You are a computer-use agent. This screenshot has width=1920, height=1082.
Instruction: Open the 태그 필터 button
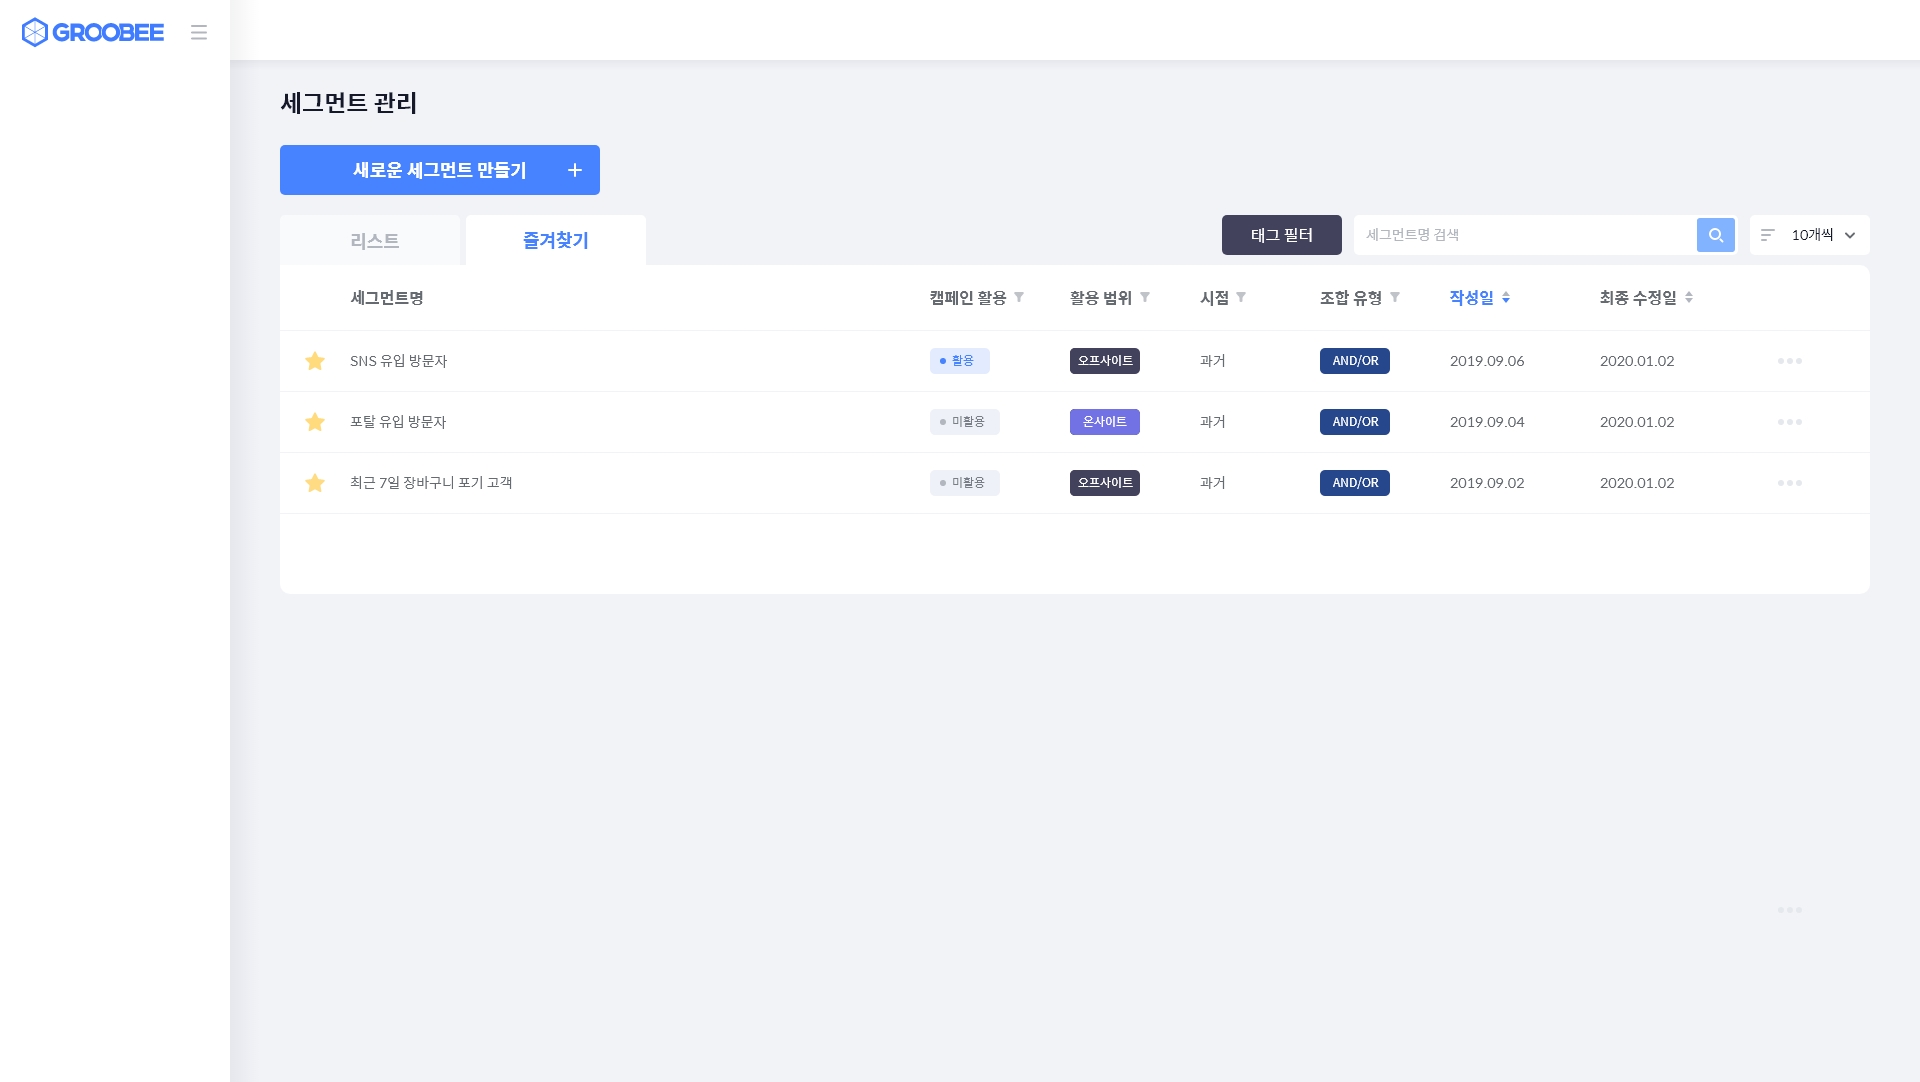1281,235
